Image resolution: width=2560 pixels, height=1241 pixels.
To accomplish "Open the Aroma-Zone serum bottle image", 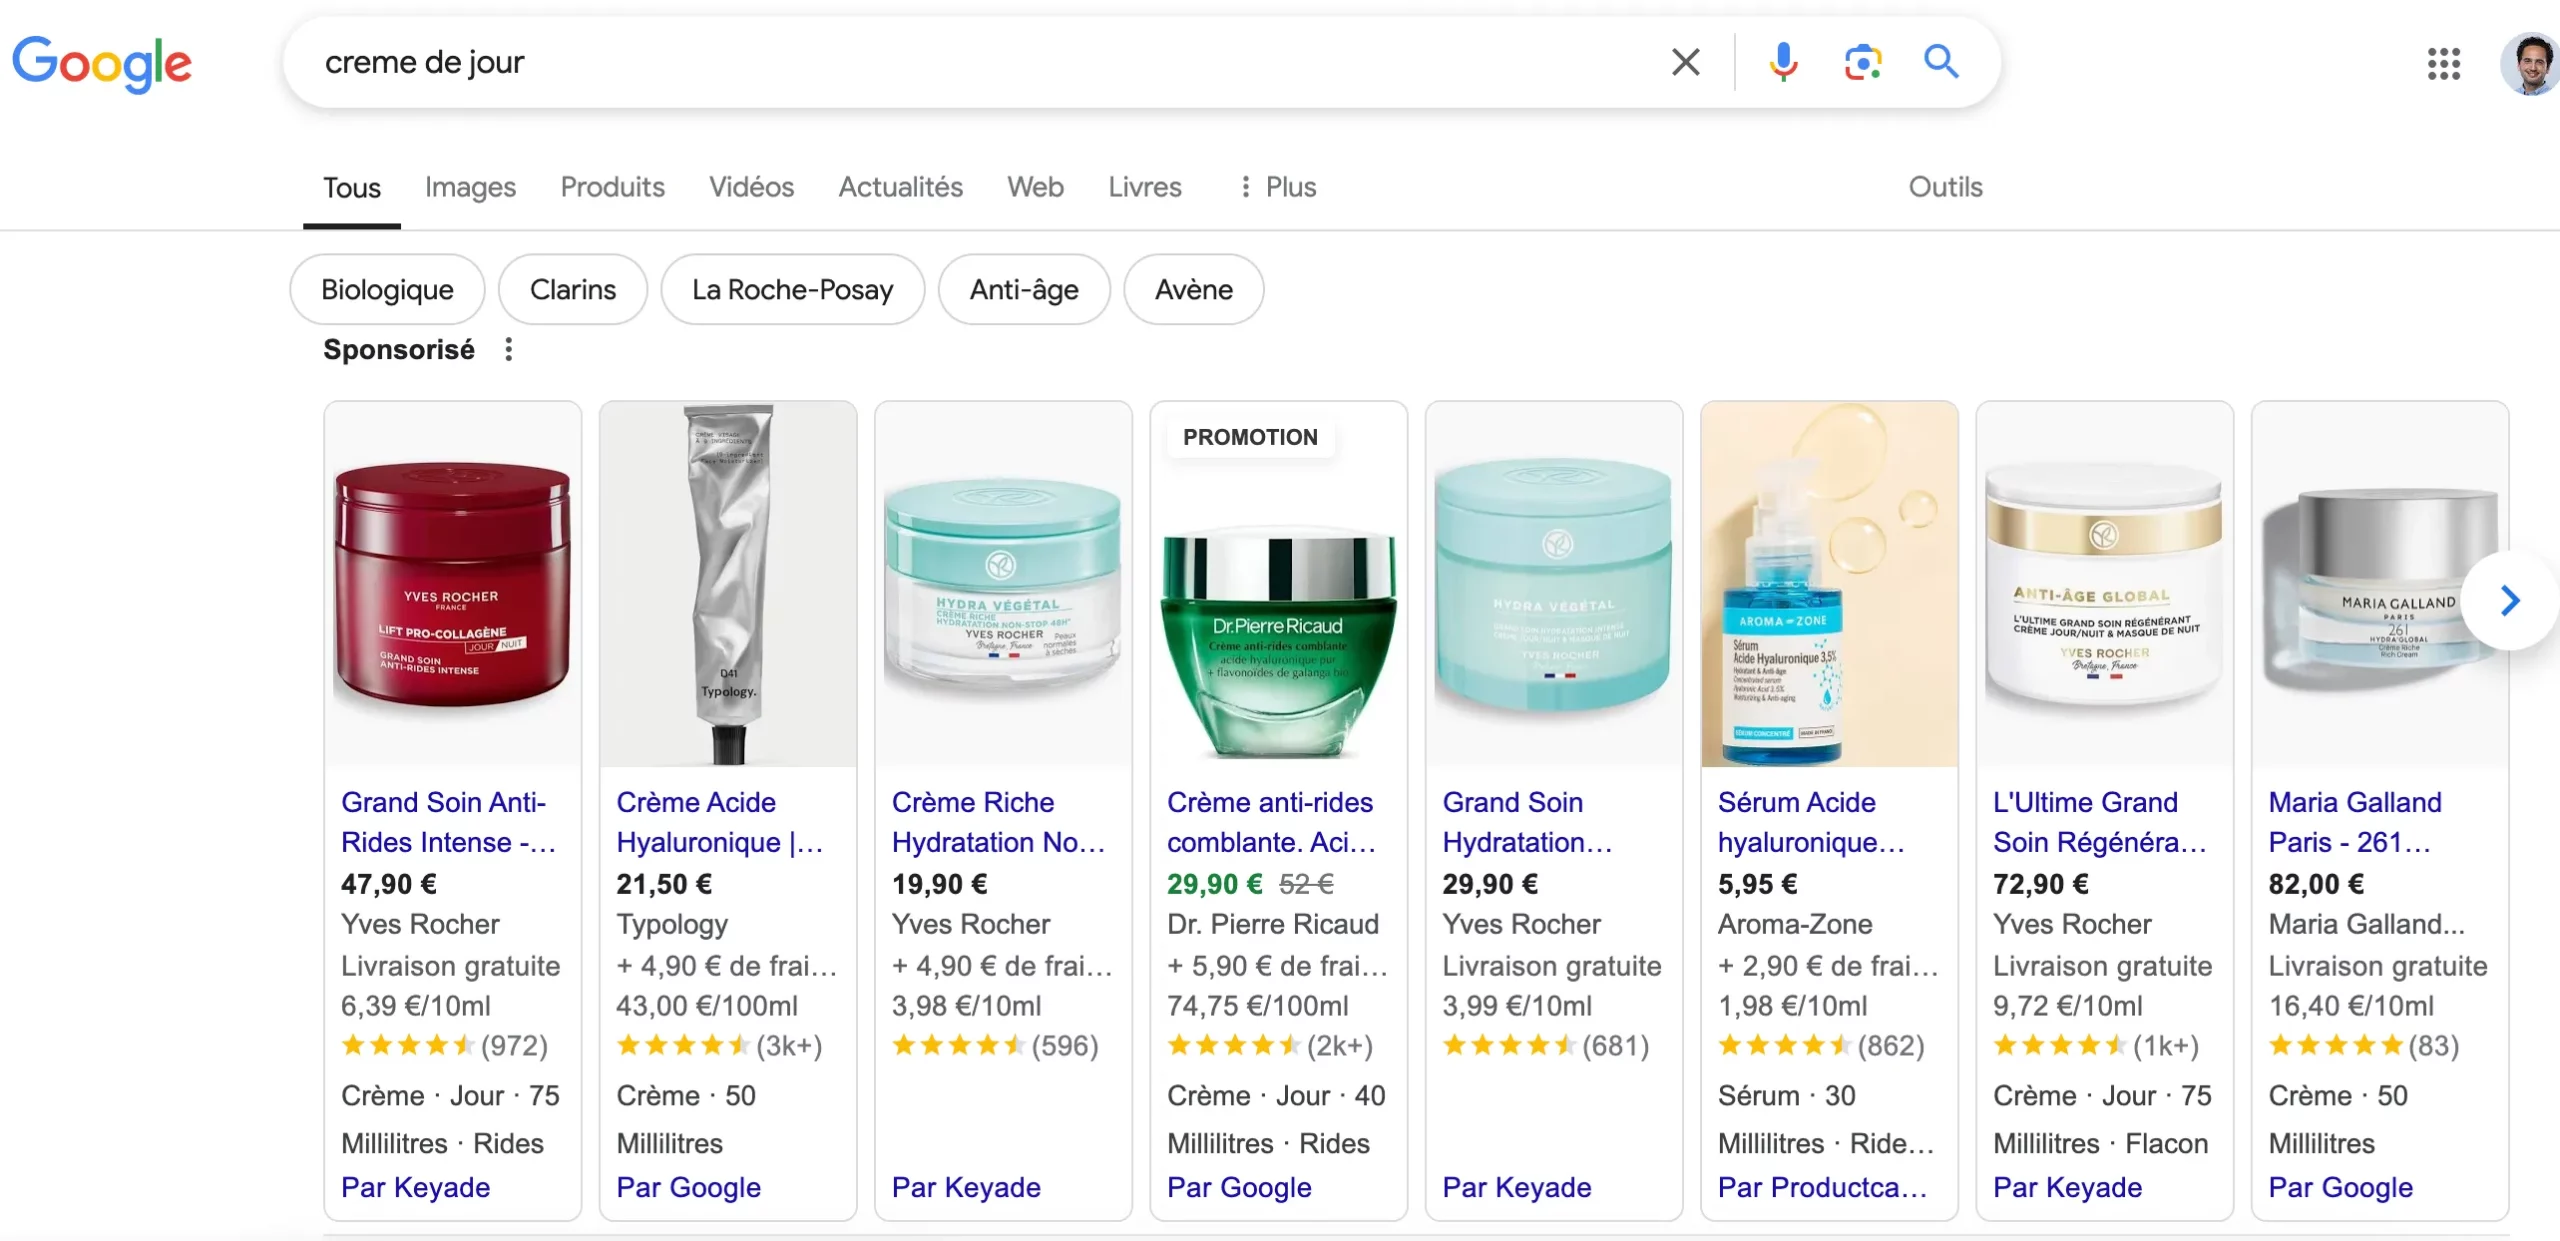I will click(x=1829, y=585).
